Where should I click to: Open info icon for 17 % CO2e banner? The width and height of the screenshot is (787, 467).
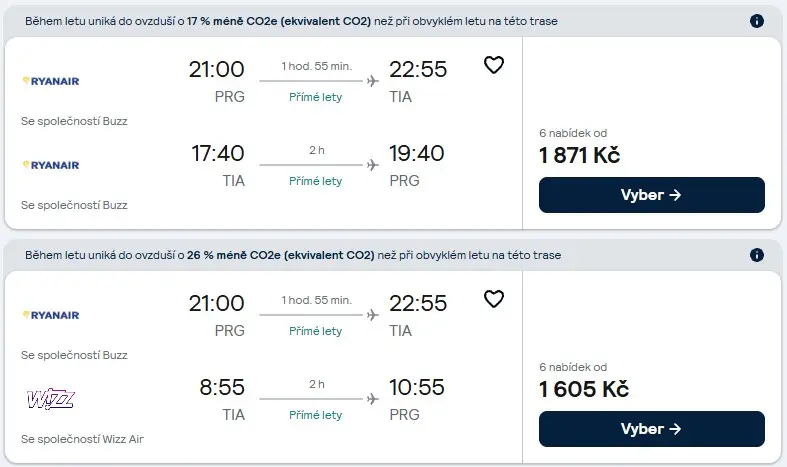click(x=756, y=21)
